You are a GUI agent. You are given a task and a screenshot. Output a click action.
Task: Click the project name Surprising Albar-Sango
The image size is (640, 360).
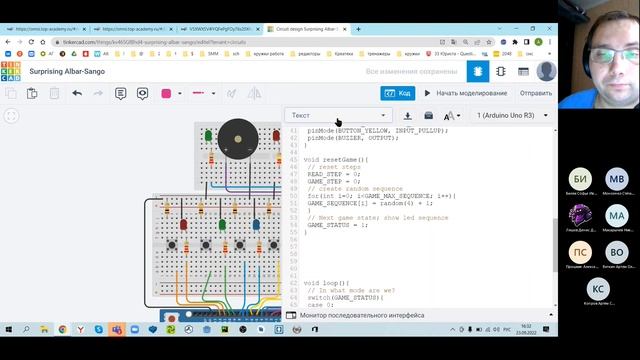coord(67,71)
